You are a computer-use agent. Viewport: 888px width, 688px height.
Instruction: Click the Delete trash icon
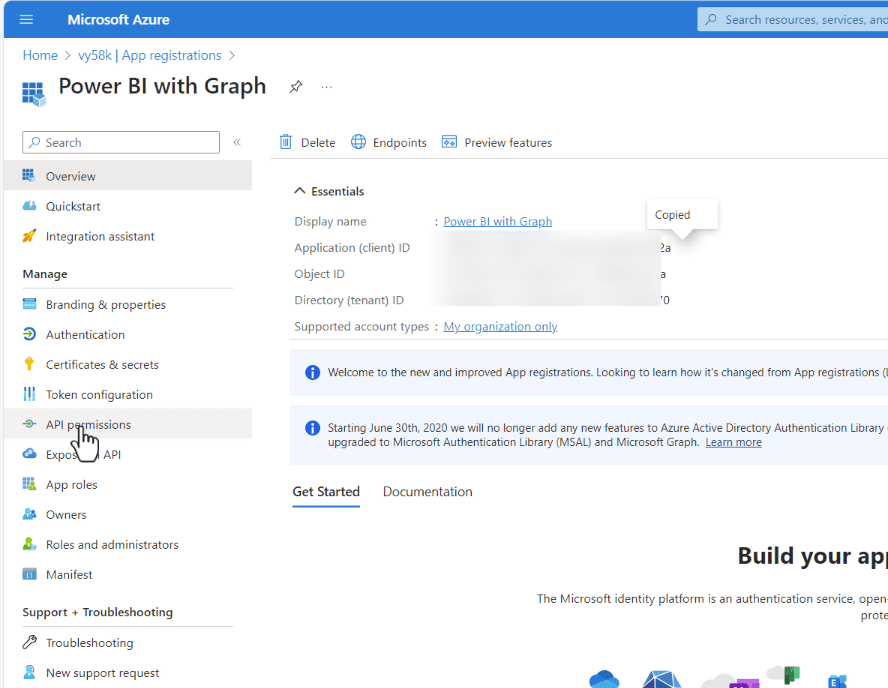click(285, 142)
